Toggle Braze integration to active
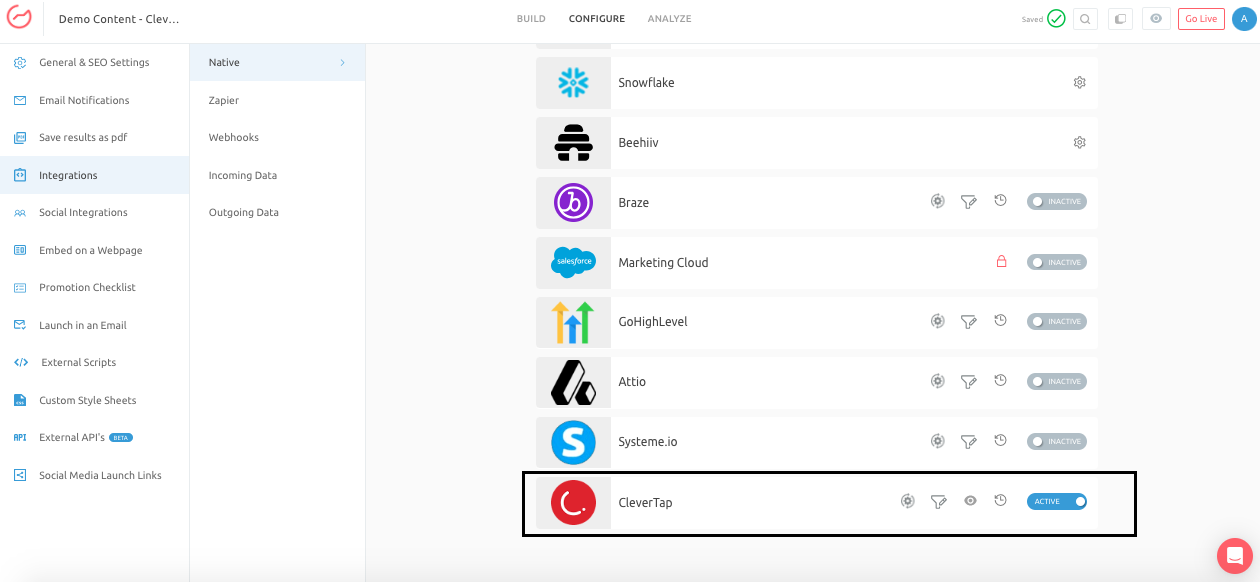This screenshot has height=582, width=1260. [x=1056, y=202]
